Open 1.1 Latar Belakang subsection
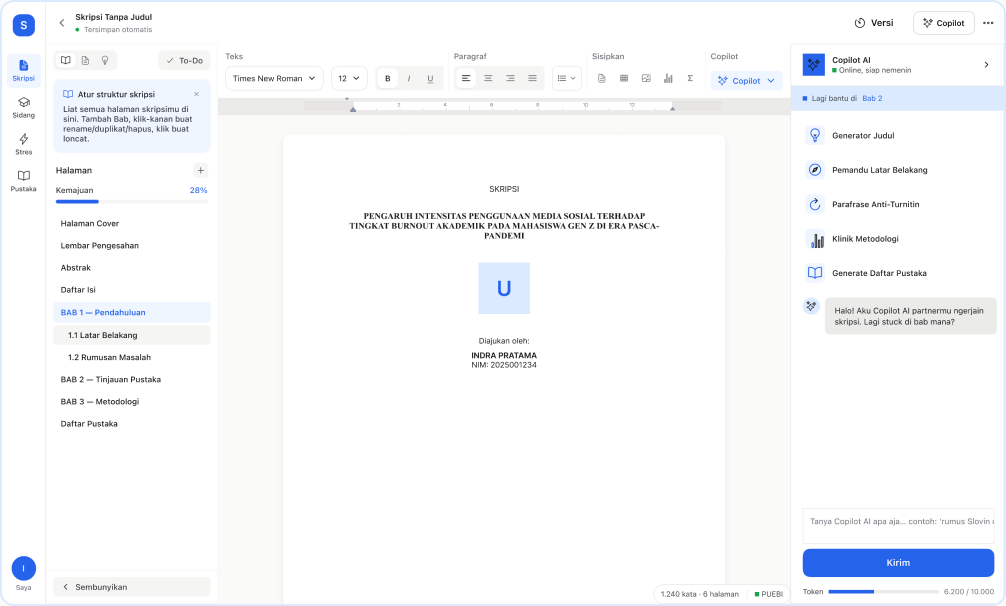Viewport: 1006px width, 606px height. tap(132, 335)
